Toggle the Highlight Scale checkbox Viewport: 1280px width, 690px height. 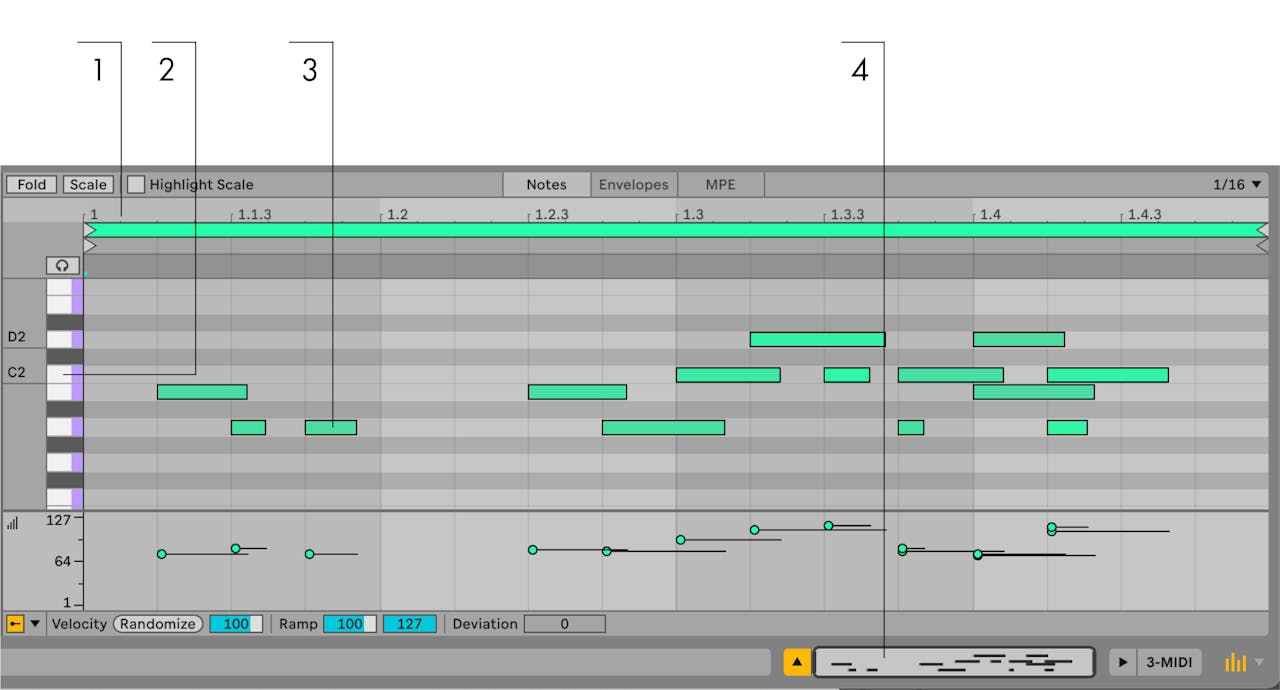tap(136, 184)
